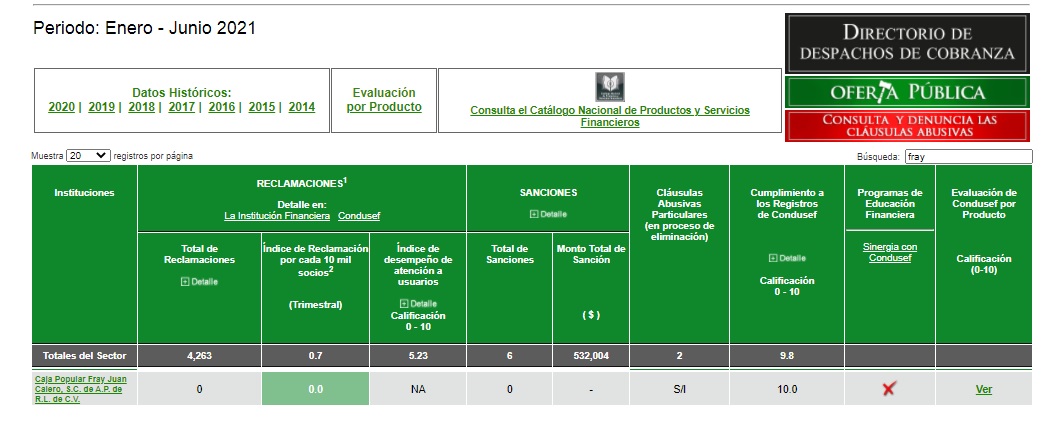Expand Detalle under Total de Reclamaciones
This screenshot has height=442, width=1052.
(199, 282)
